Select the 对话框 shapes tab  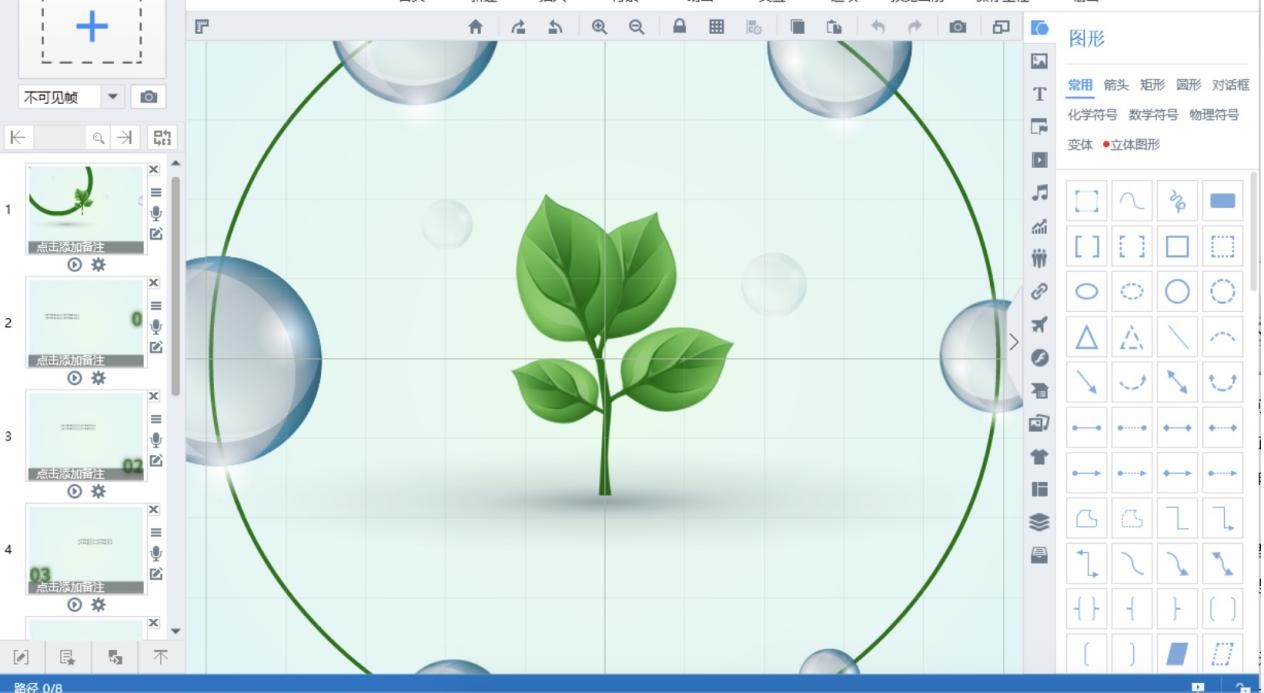click(1231, 85)
